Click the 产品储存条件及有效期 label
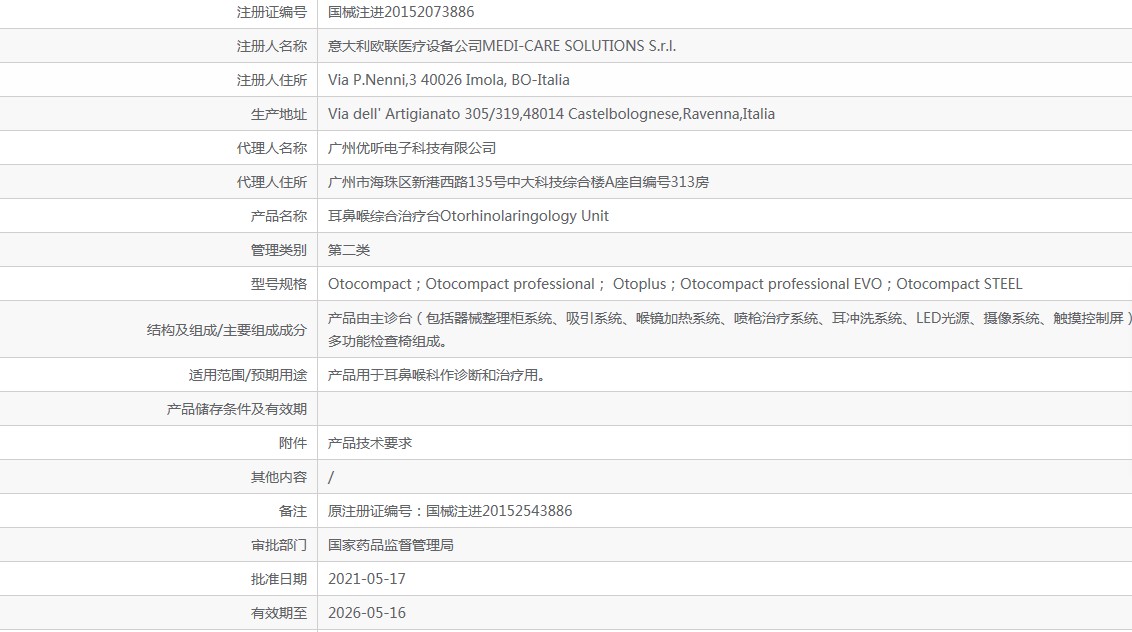Image resolution: width=1132 pixels, height=632 pixels. coord(237,409)
